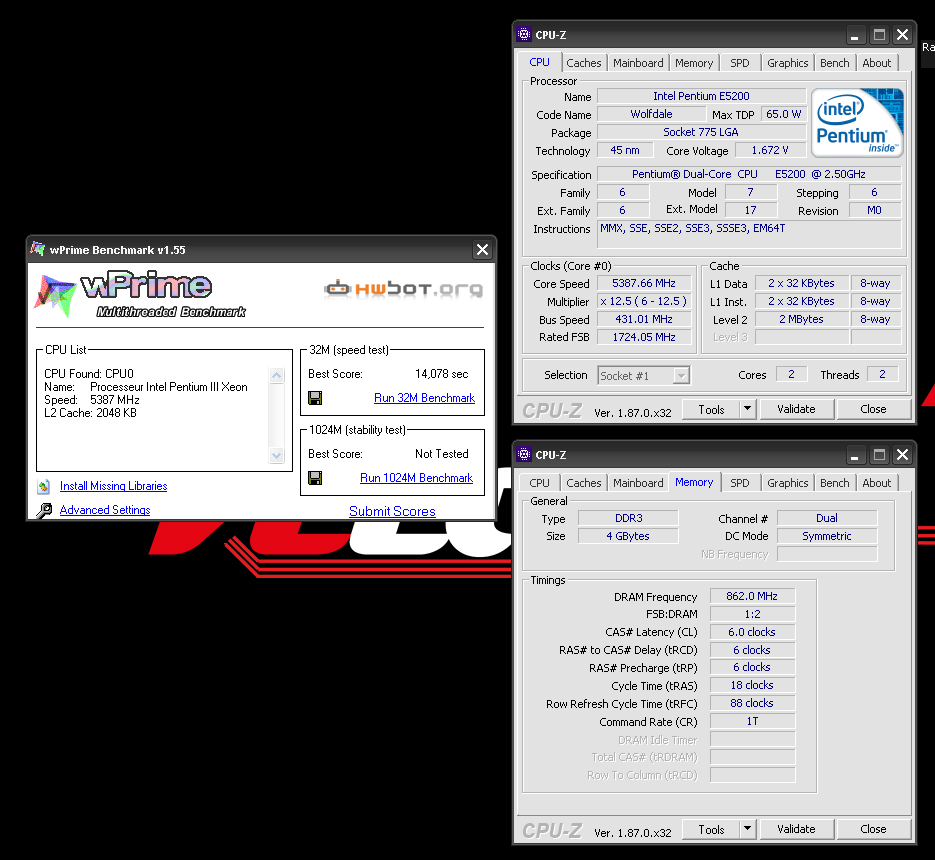Viewport: 935px width, 860px height.
Task: Click Validate button in Memory CPU-Z window
Action: (796, 829)
